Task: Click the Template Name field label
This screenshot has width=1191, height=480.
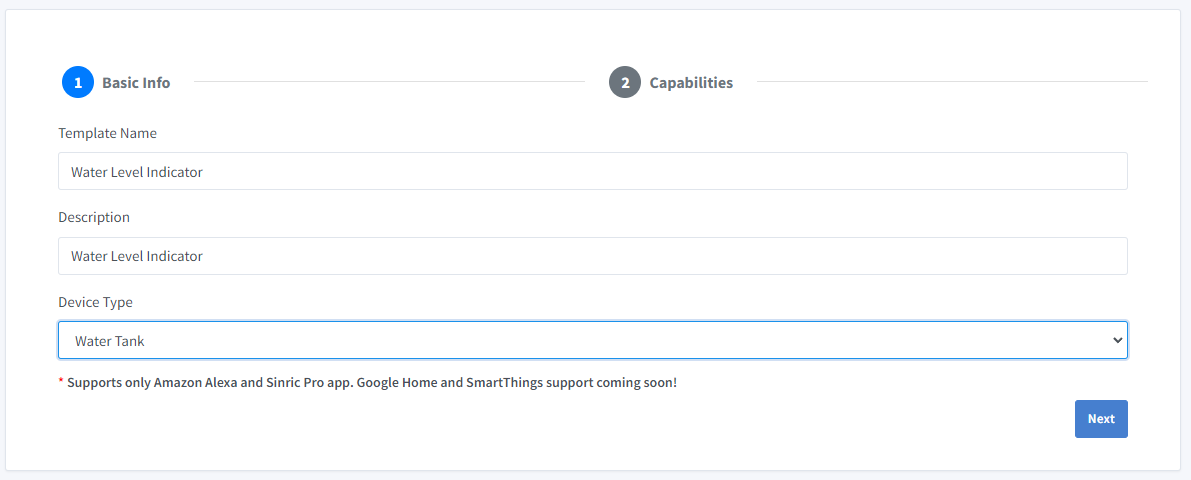Action: (x=107, y=133)
